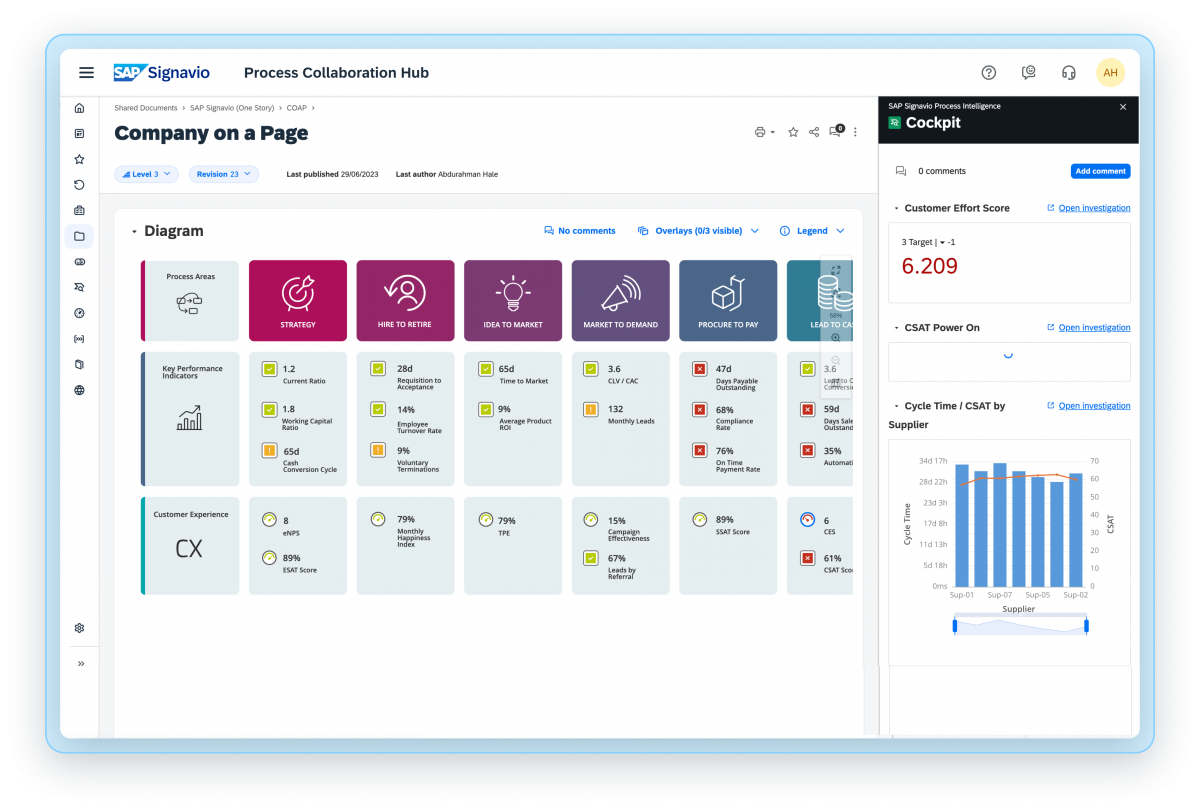Open the Level 3 selector
Image resolution: width=1200 pixels, height=810 pixels.
tap(146, 173)
